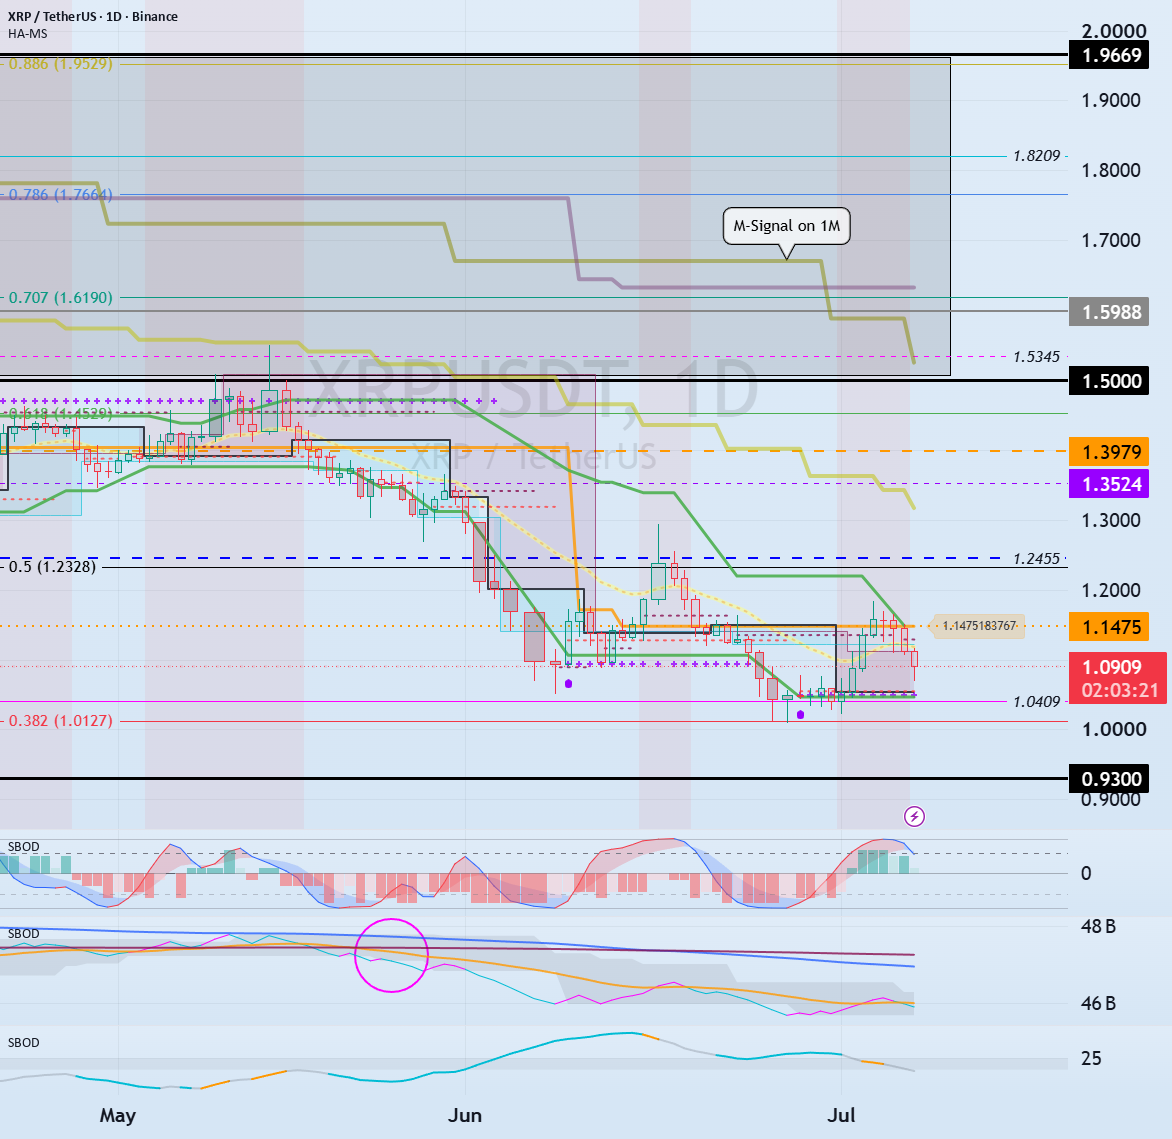Click the purple 1.3524 price label
The image size is (1172, 1139).
point(1108,484)
